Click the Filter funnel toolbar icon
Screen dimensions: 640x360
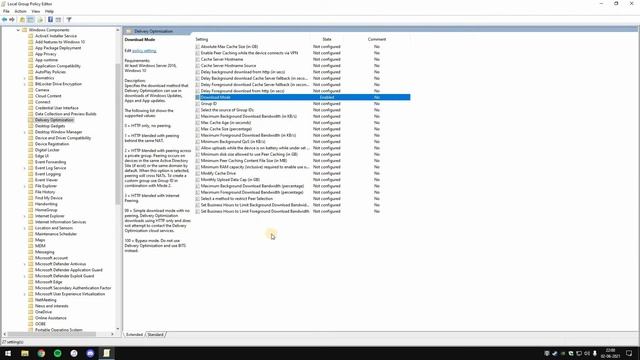click(x=69, y=20)
